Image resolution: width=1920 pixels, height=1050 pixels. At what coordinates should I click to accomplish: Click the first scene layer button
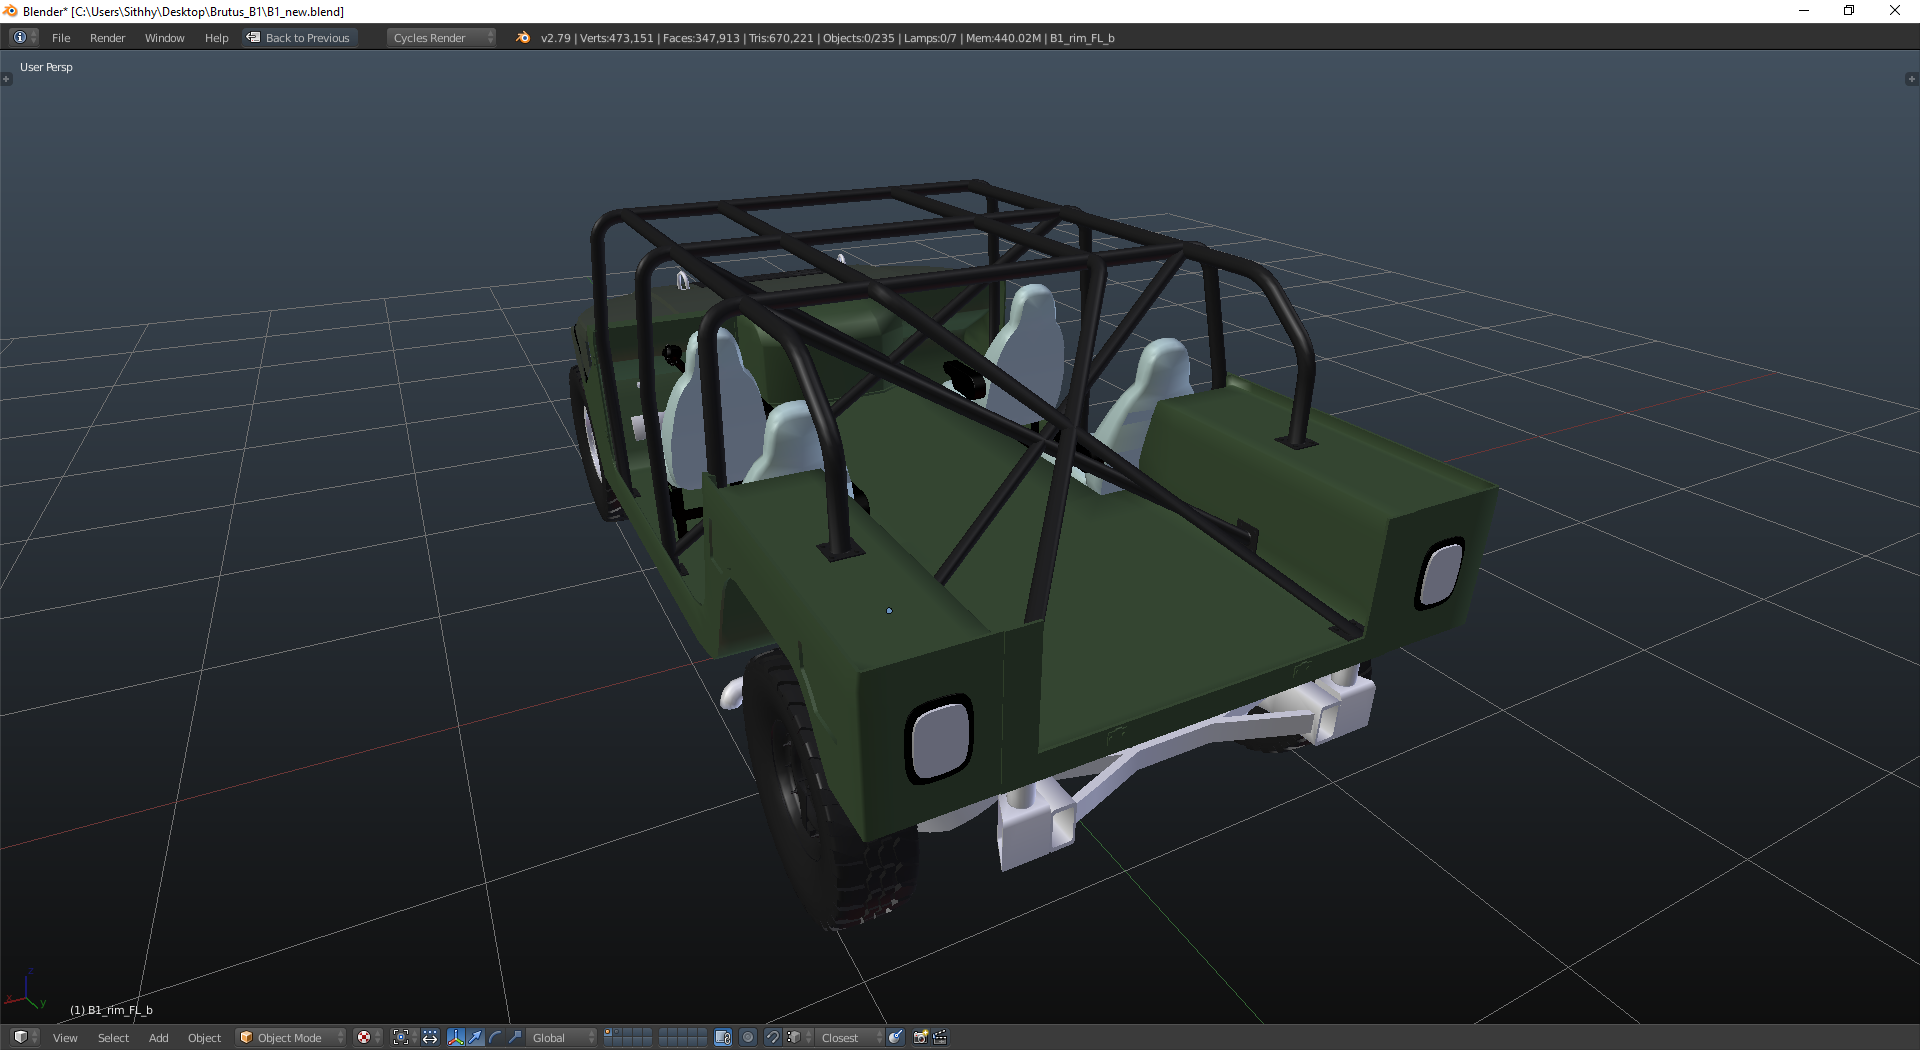[x=608, y=1033]
